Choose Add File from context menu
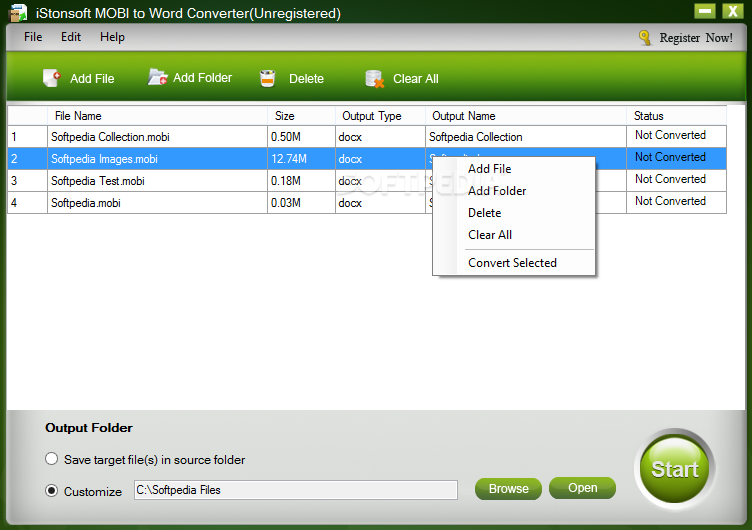Viewport: 752px width, 530px height. coord(514,169)
